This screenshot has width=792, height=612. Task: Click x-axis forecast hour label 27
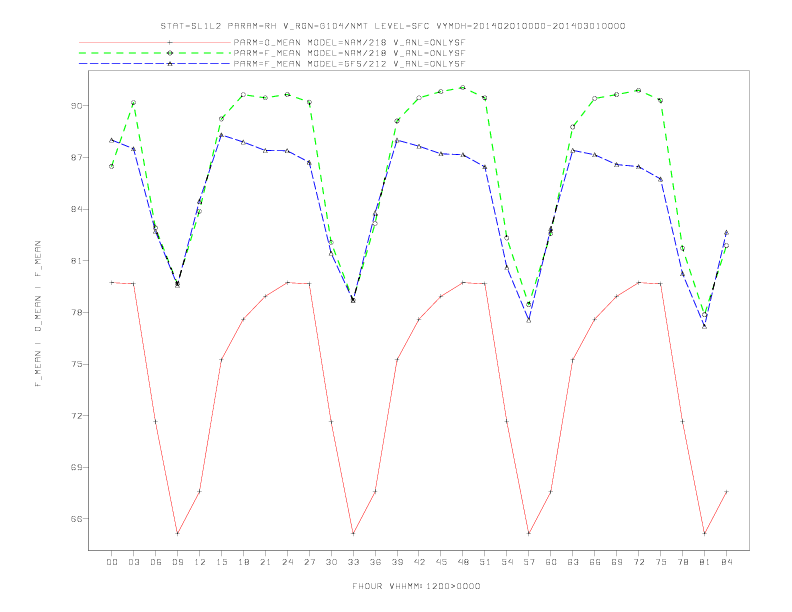pyautogui.click(x=309, y=562)
